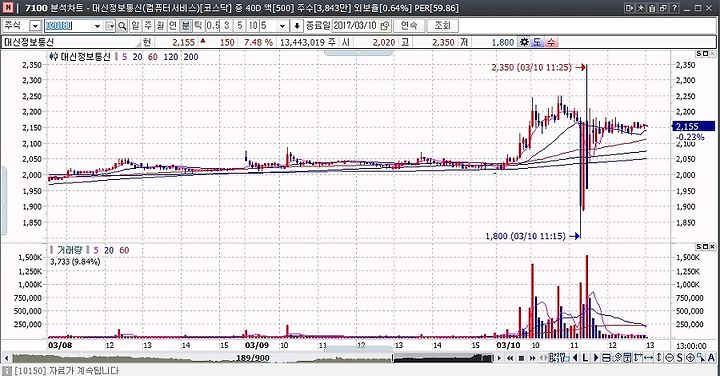Screen dimensions: 720x376
Task: Click the S icon on the bottom toolbar
Action: click(x=680, y=358)
